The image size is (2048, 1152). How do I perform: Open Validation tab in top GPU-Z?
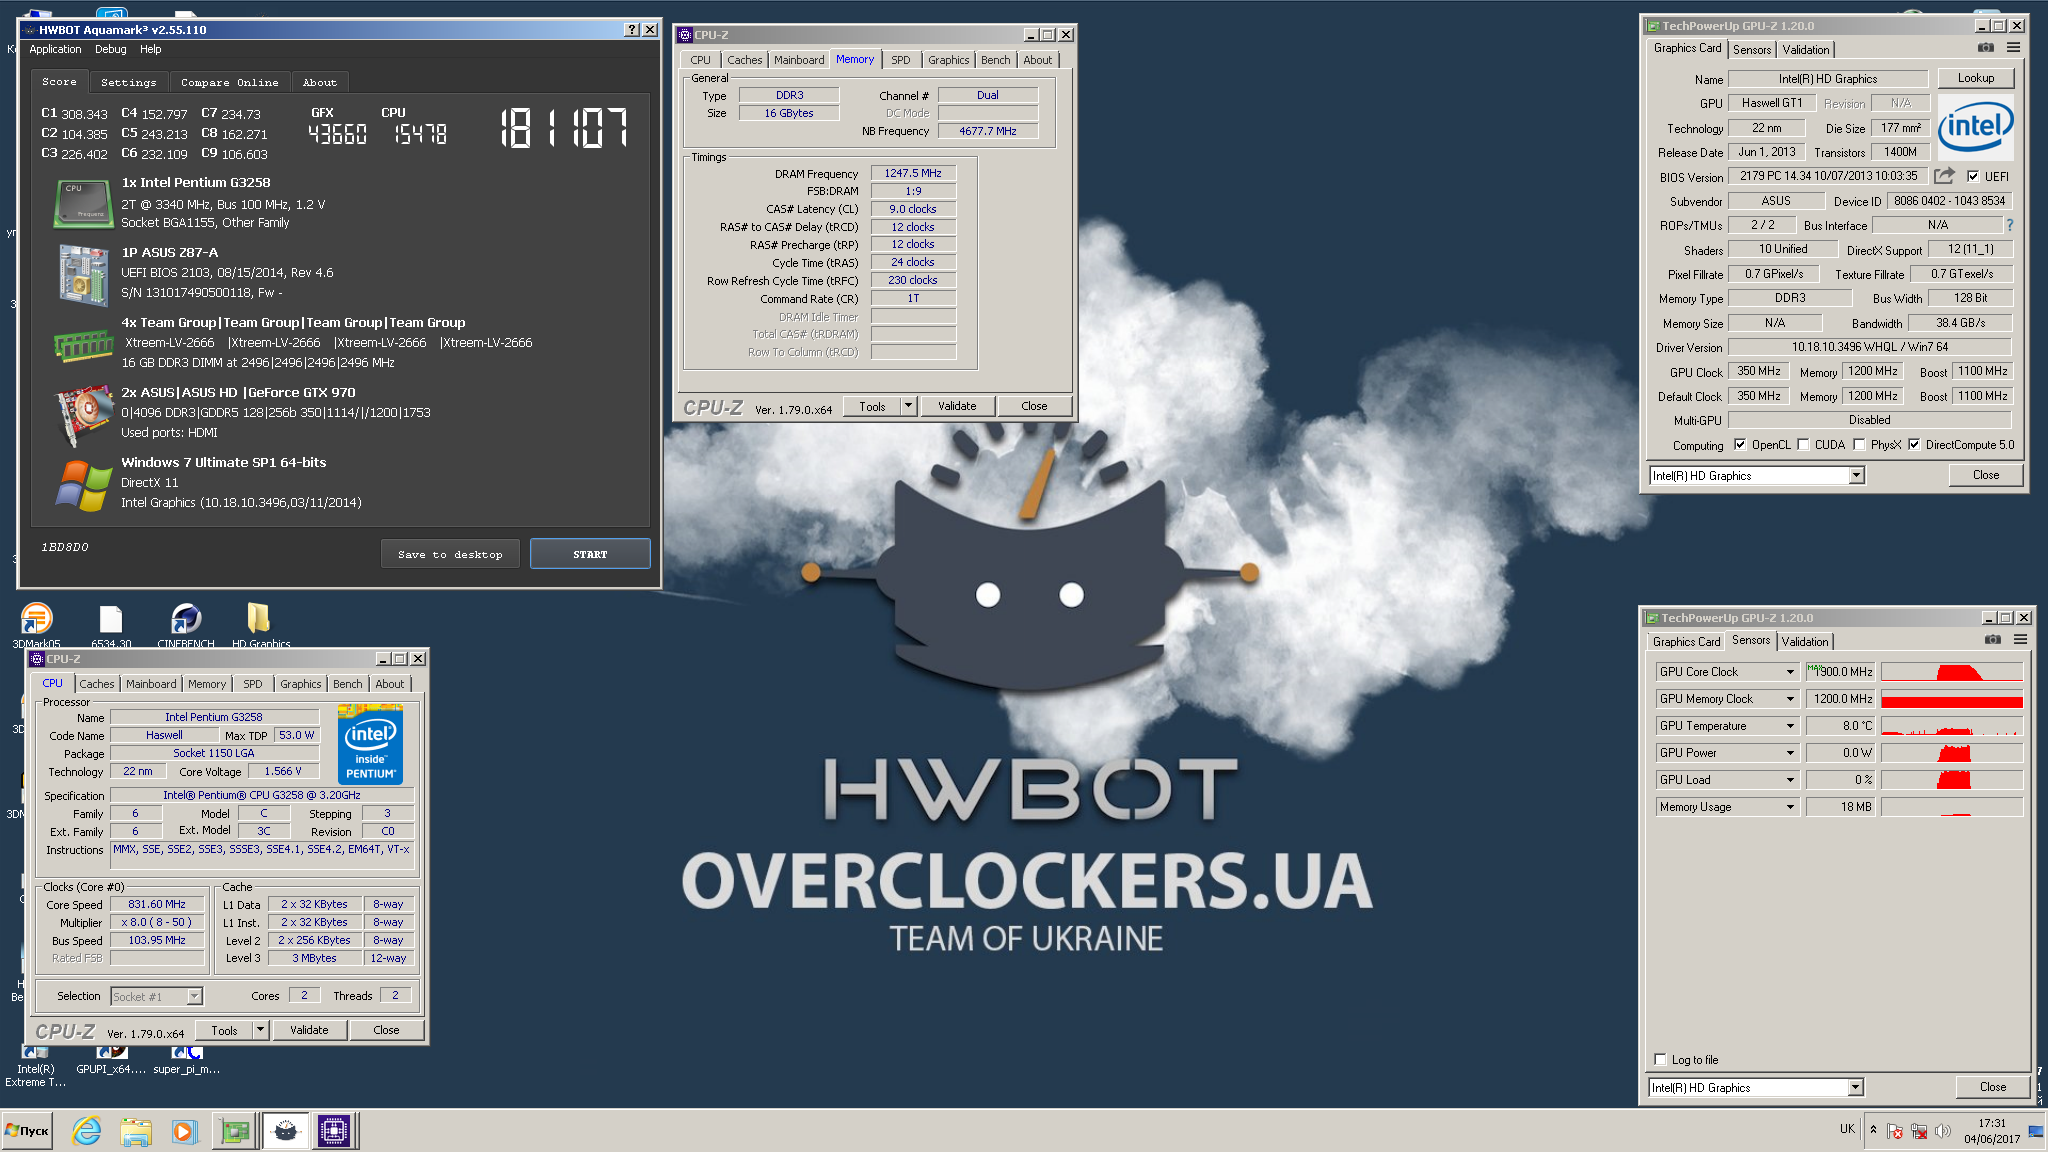tap(1806, 50)
